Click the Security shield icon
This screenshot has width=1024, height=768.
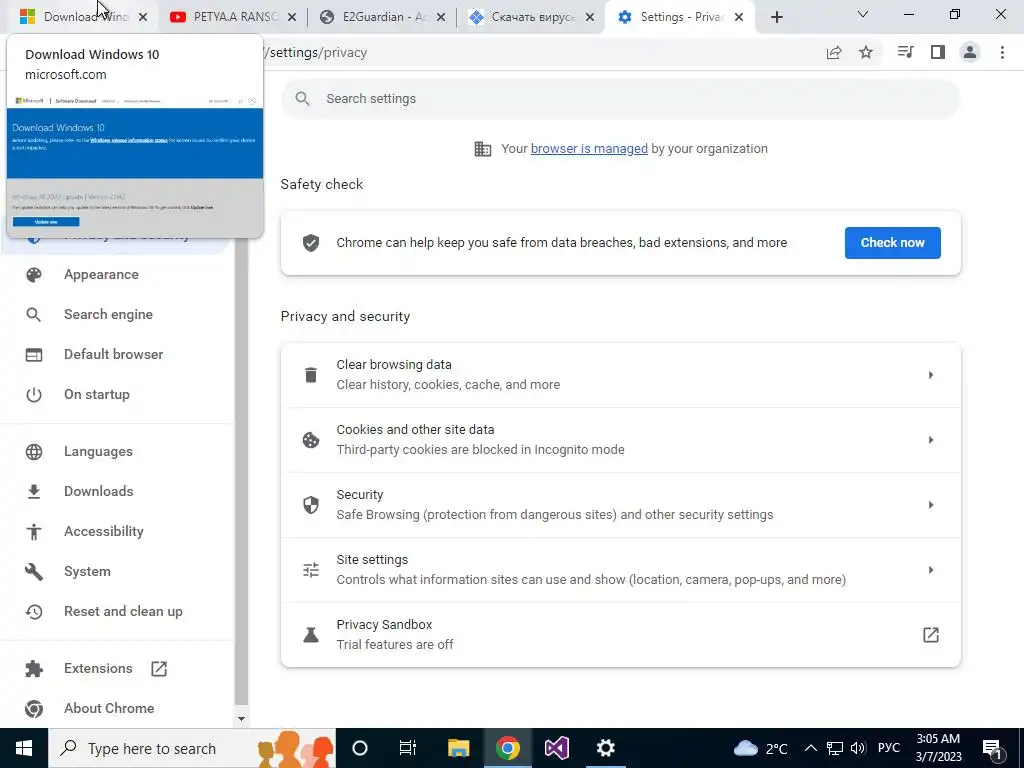311,505
